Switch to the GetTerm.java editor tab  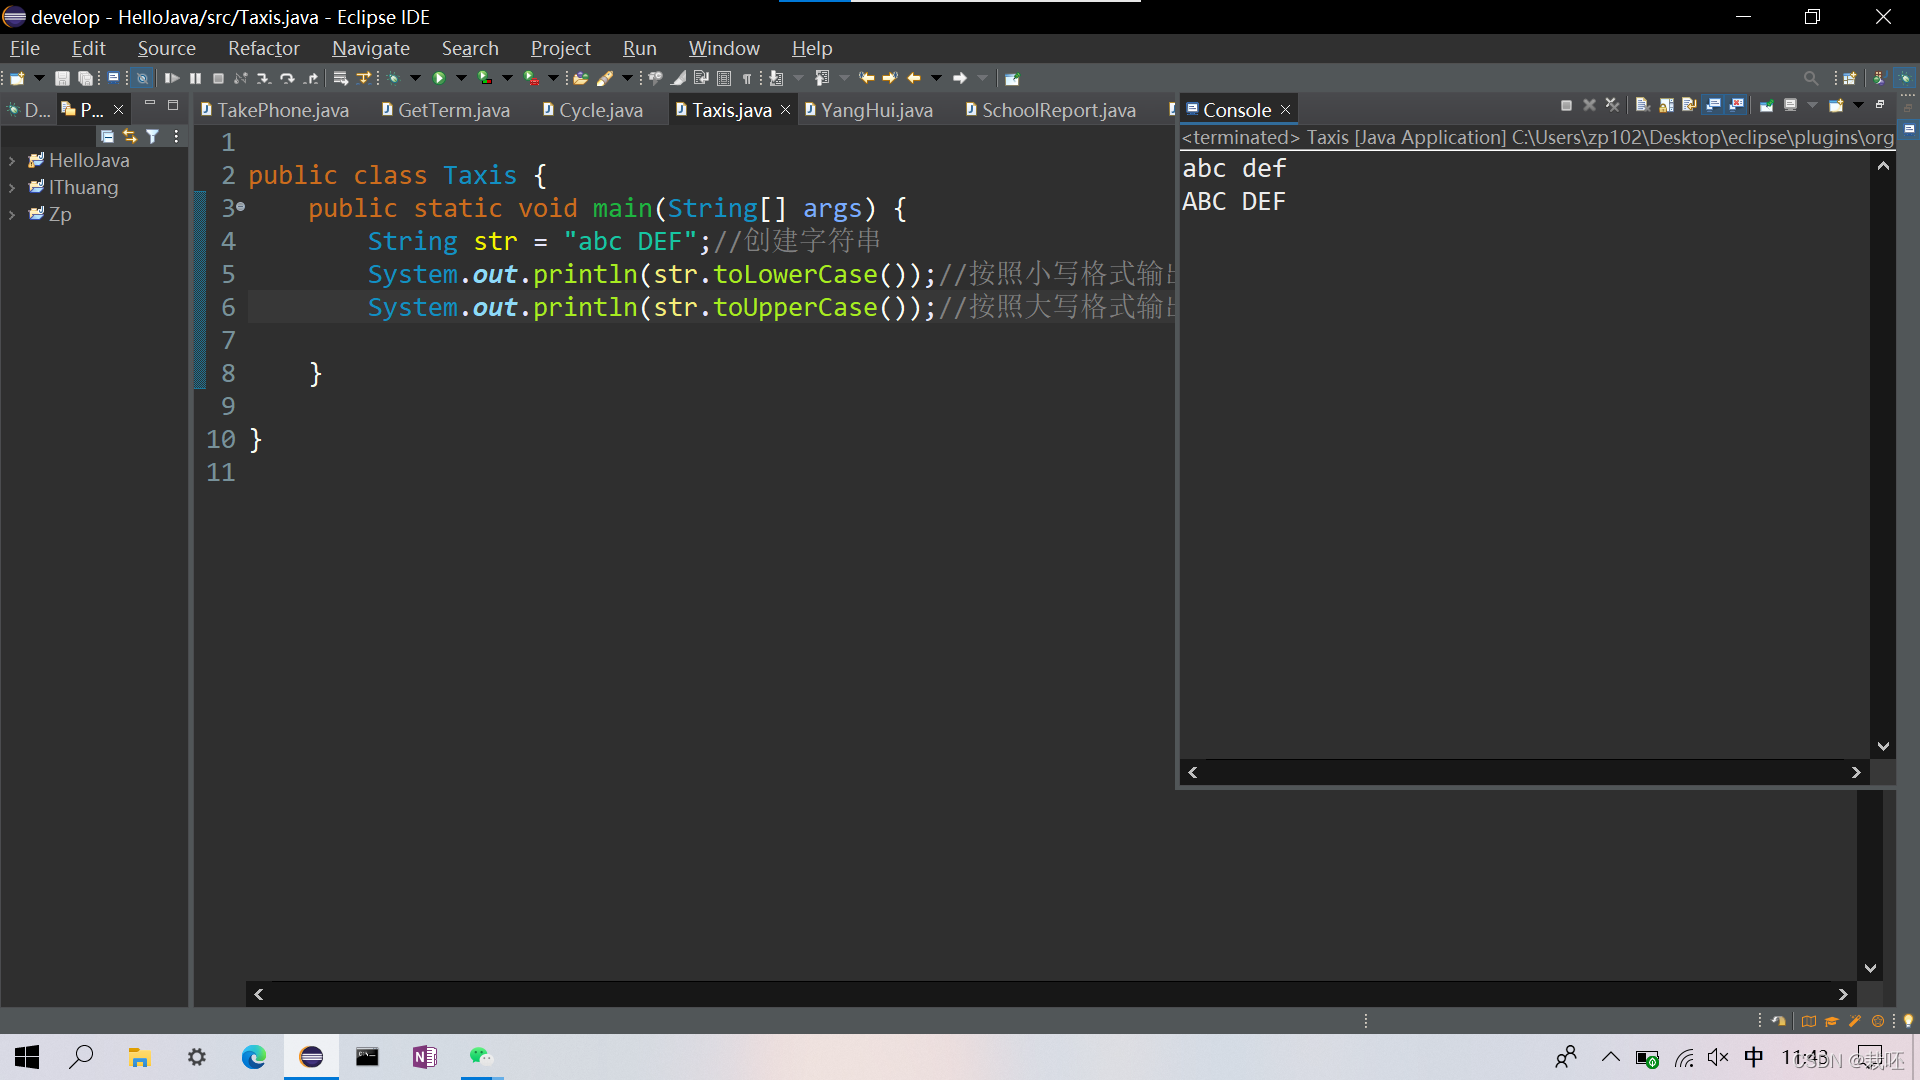pos(453,110)
